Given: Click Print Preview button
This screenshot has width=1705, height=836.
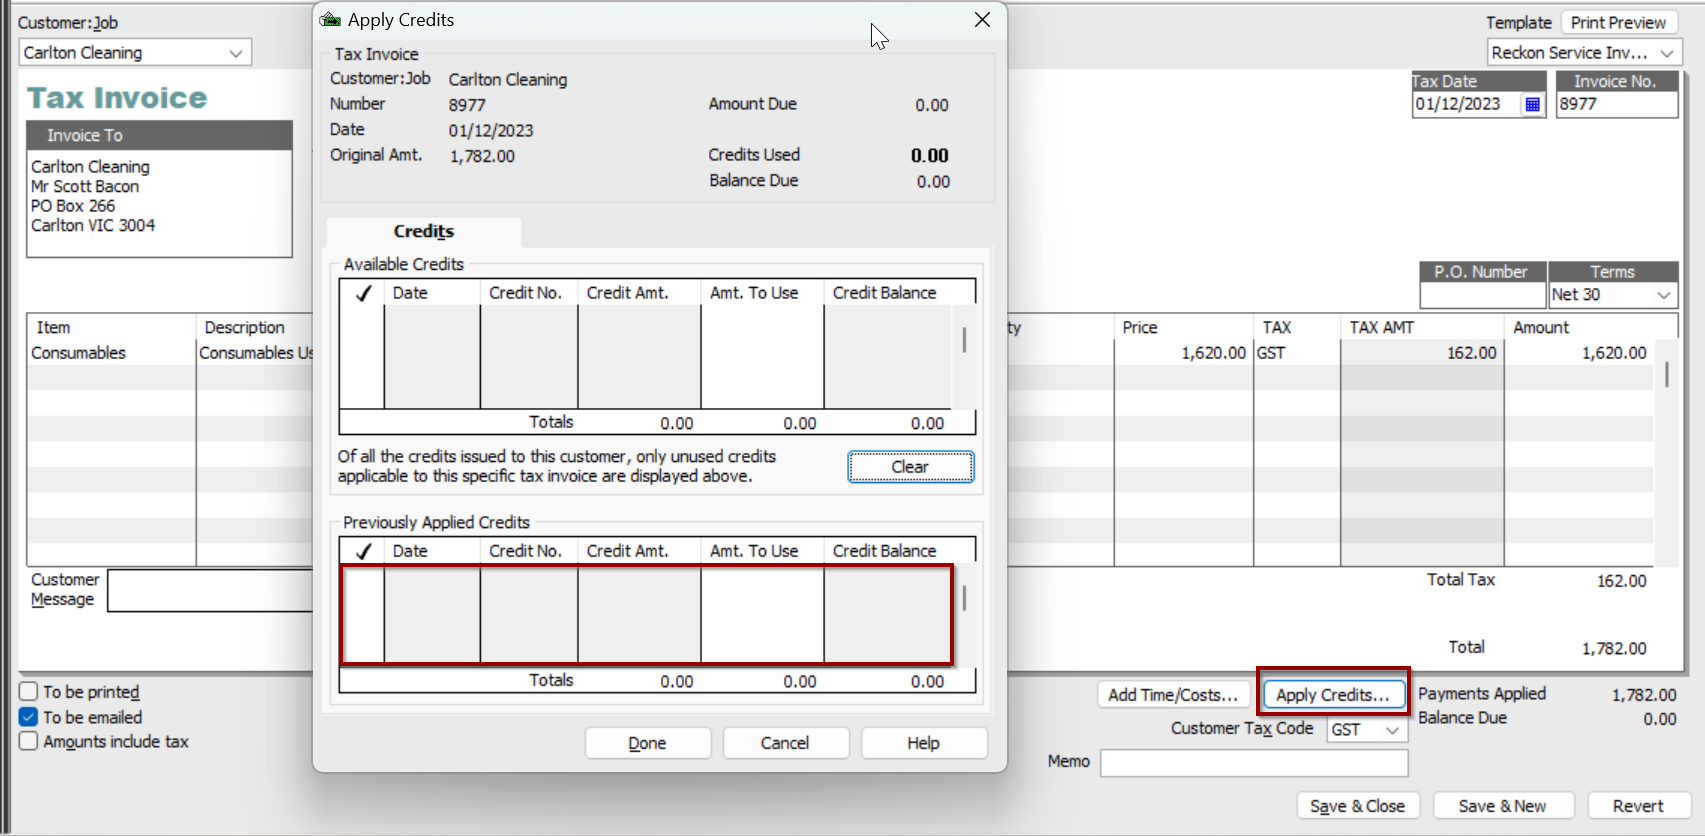Looking at the screenshot, I should pyautogui.click(x=1618, y=22).
